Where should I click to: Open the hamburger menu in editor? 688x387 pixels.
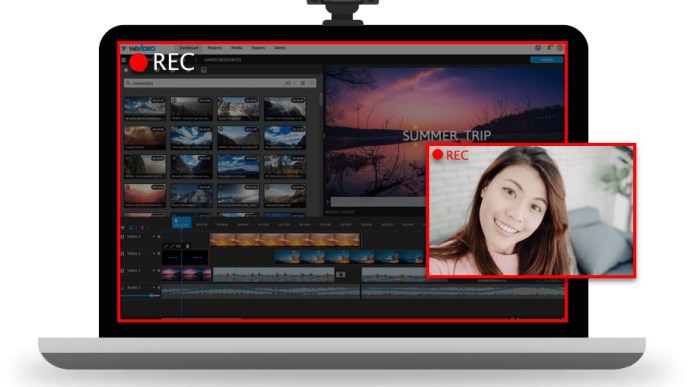(x=124, y=60)
